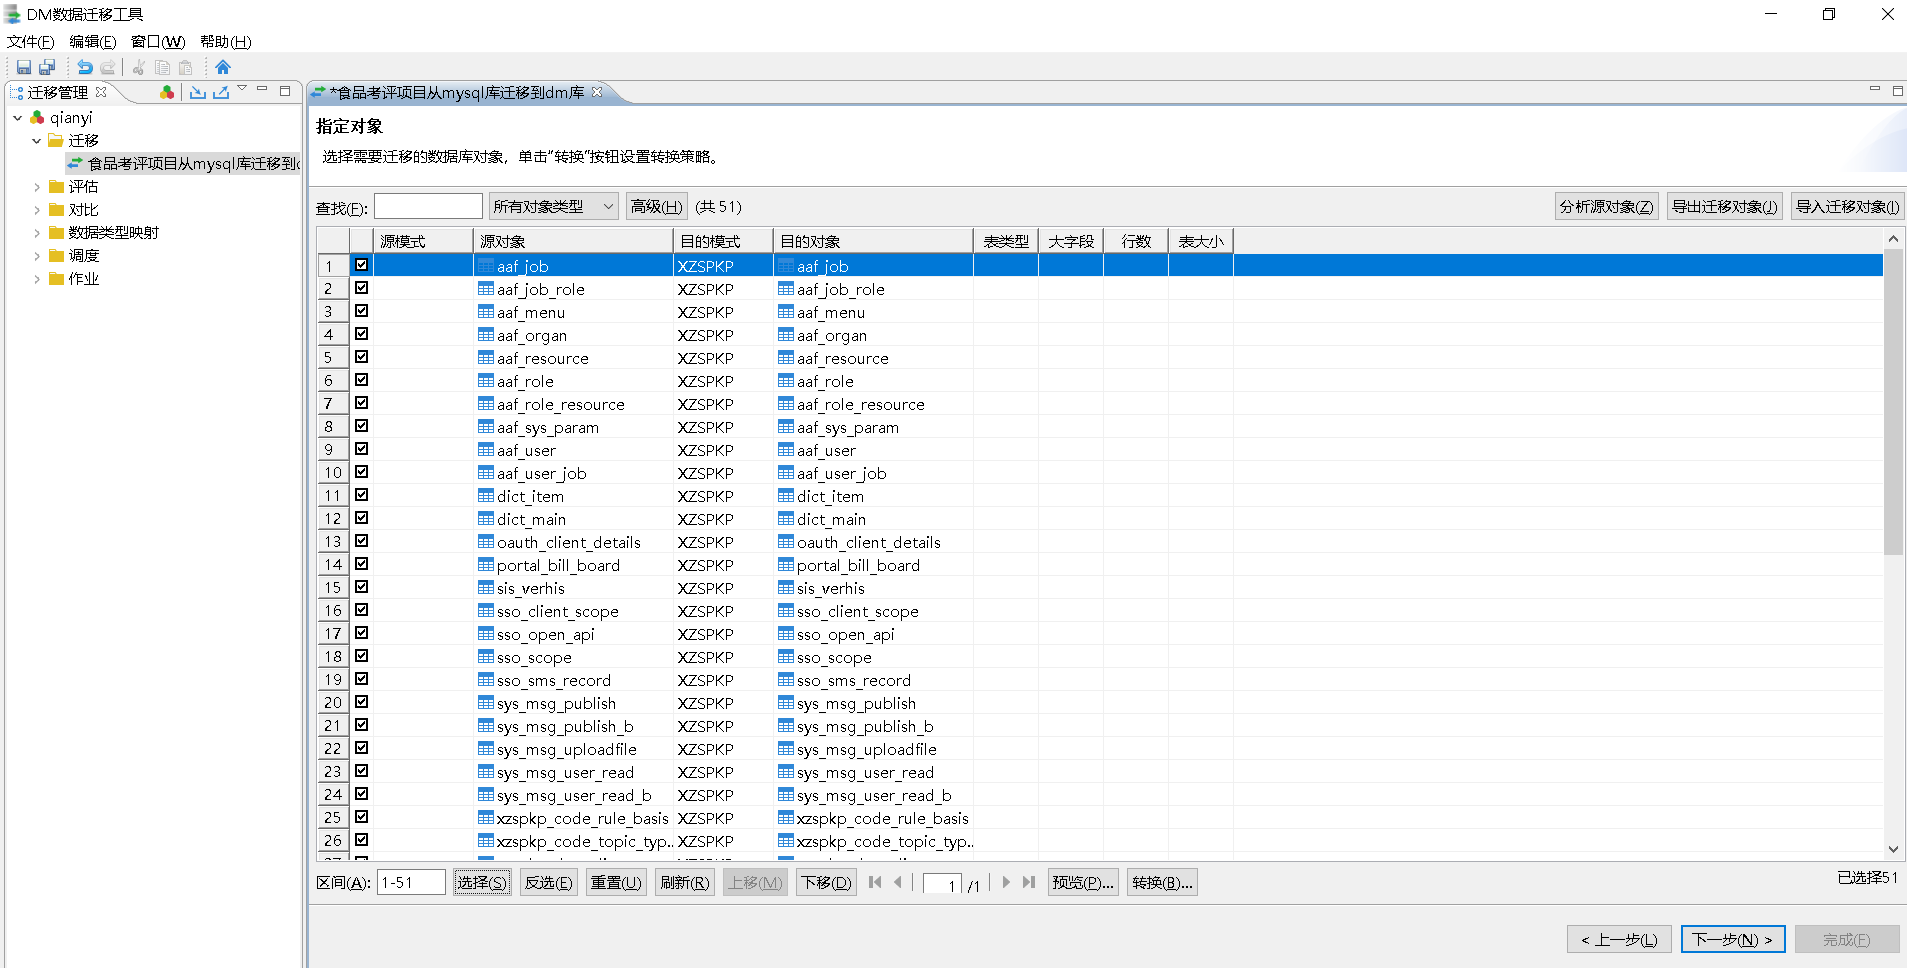Toggle checkbox of sys_msg_publish_b row 21
This screenshot has height=968, width=1907.
(x=361, y=725)
